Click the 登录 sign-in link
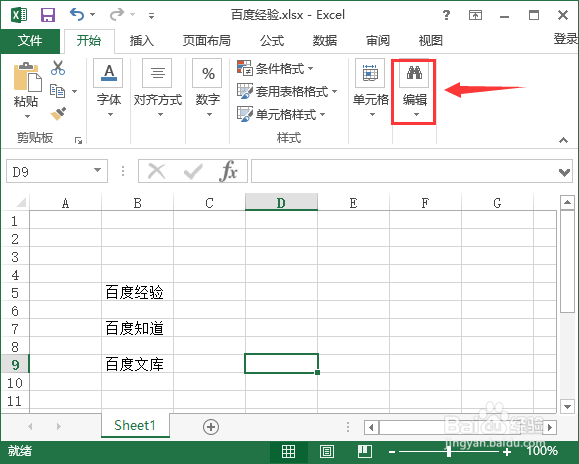Screen dimensions: 579x464 [x=565, y=39]
